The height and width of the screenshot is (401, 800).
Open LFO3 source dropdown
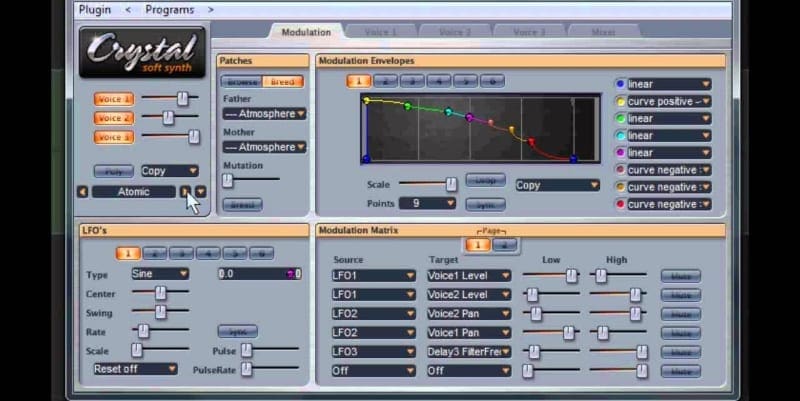[373, 352]
